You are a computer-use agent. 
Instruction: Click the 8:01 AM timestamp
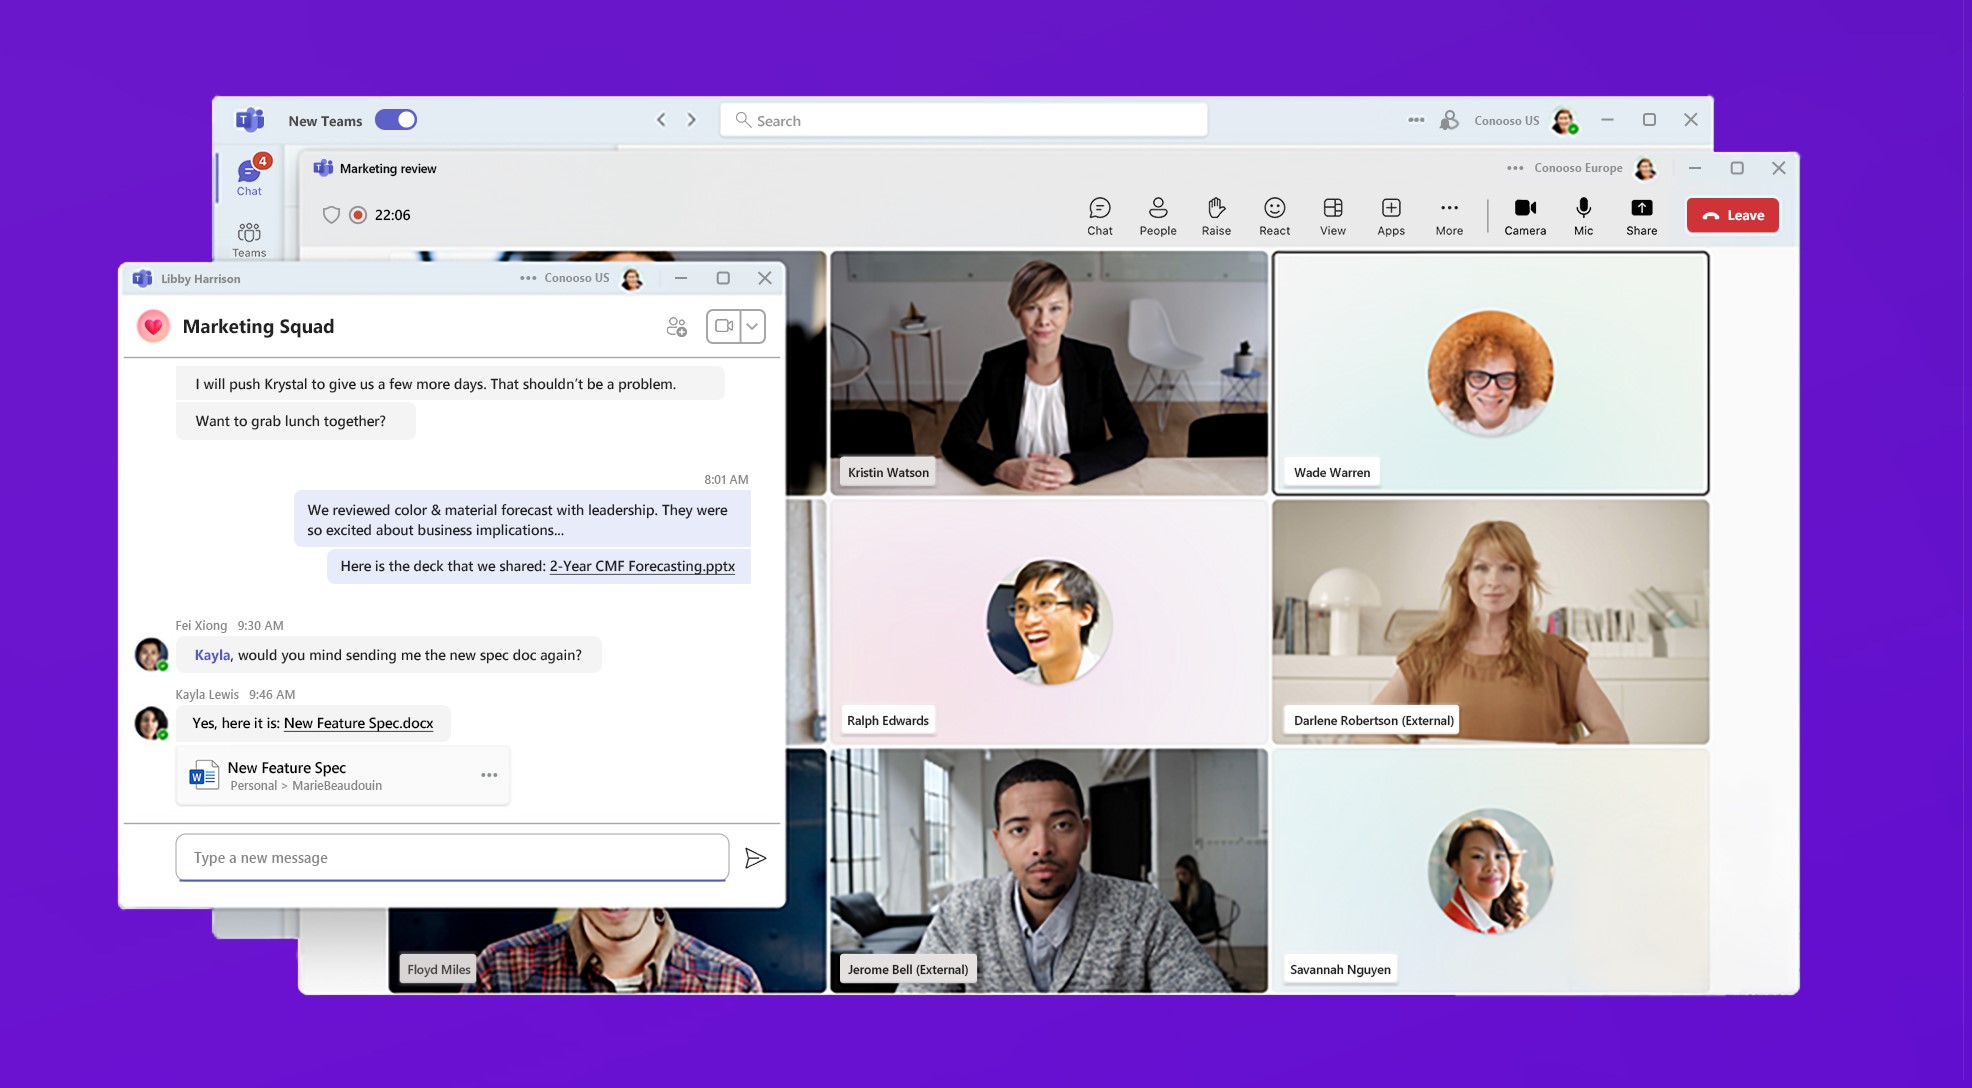[726, 479]
